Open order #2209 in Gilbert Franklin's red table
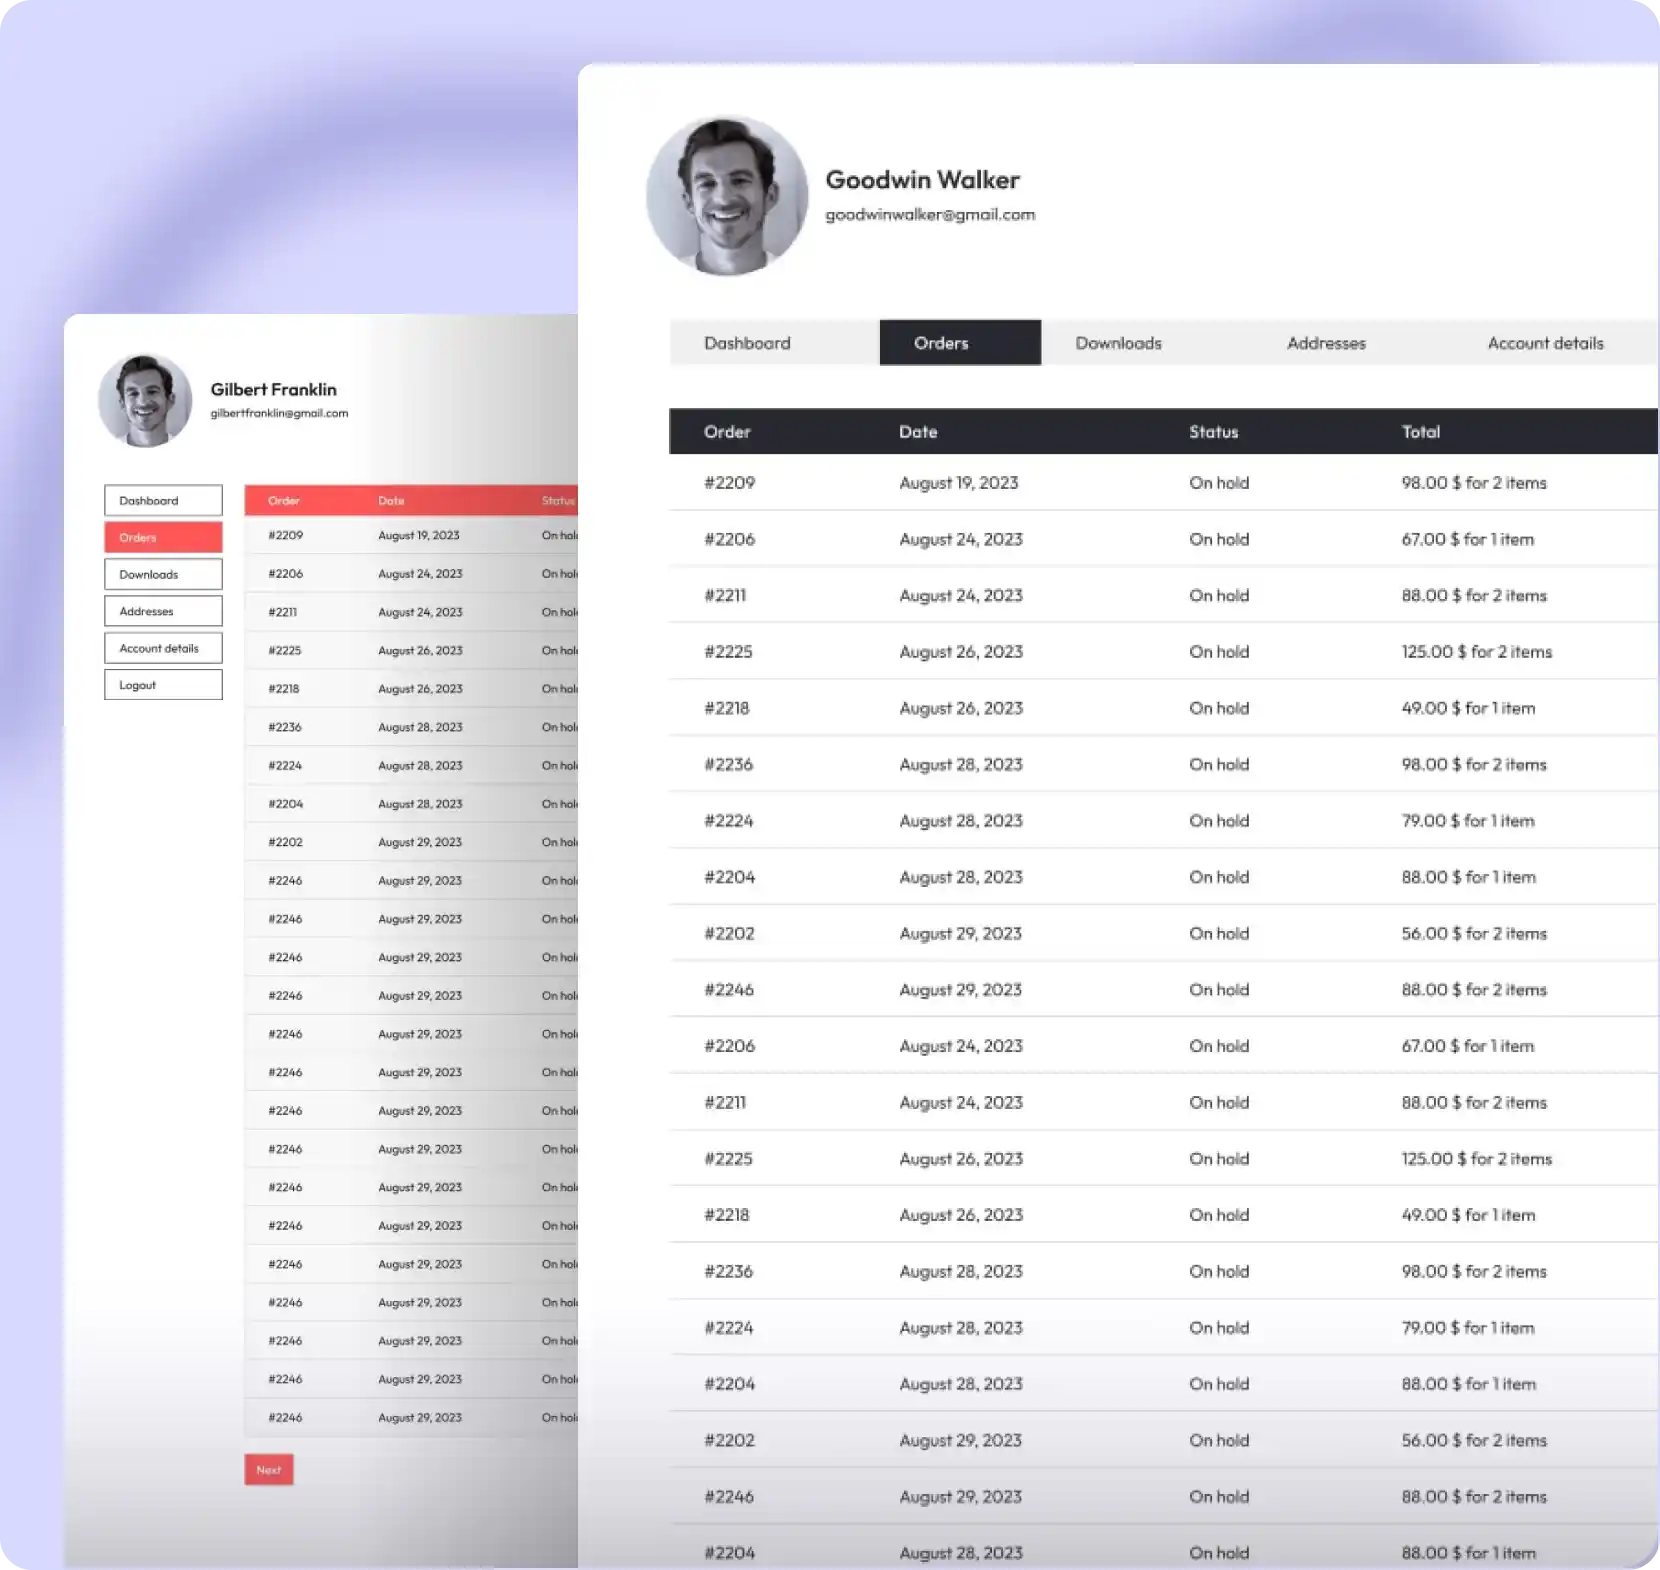 [x=285, y=536]
